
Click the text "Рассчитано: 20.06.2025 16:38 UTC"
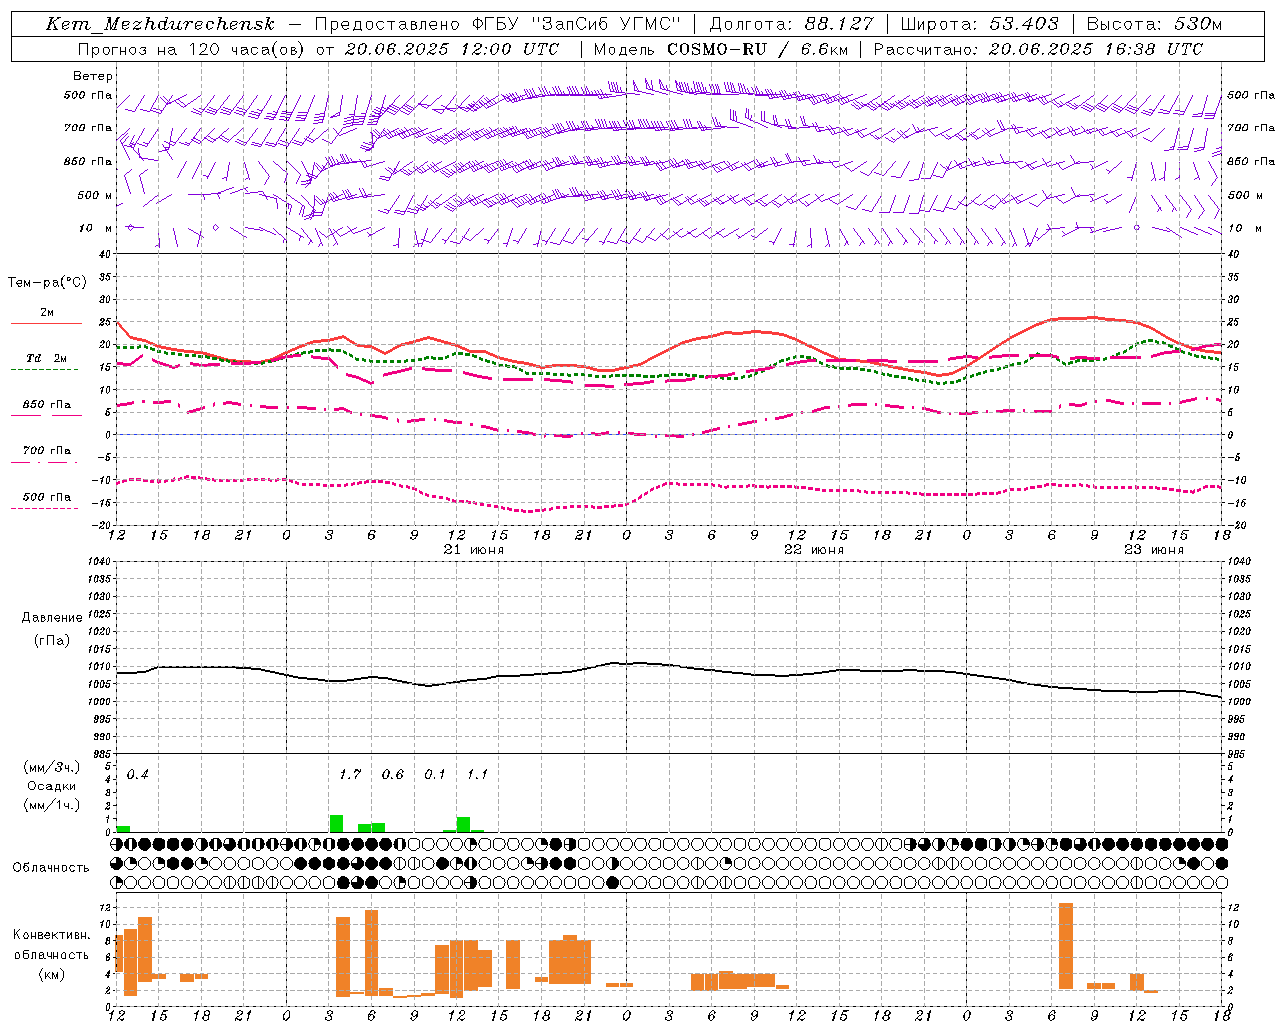(x=1038, y=49)
